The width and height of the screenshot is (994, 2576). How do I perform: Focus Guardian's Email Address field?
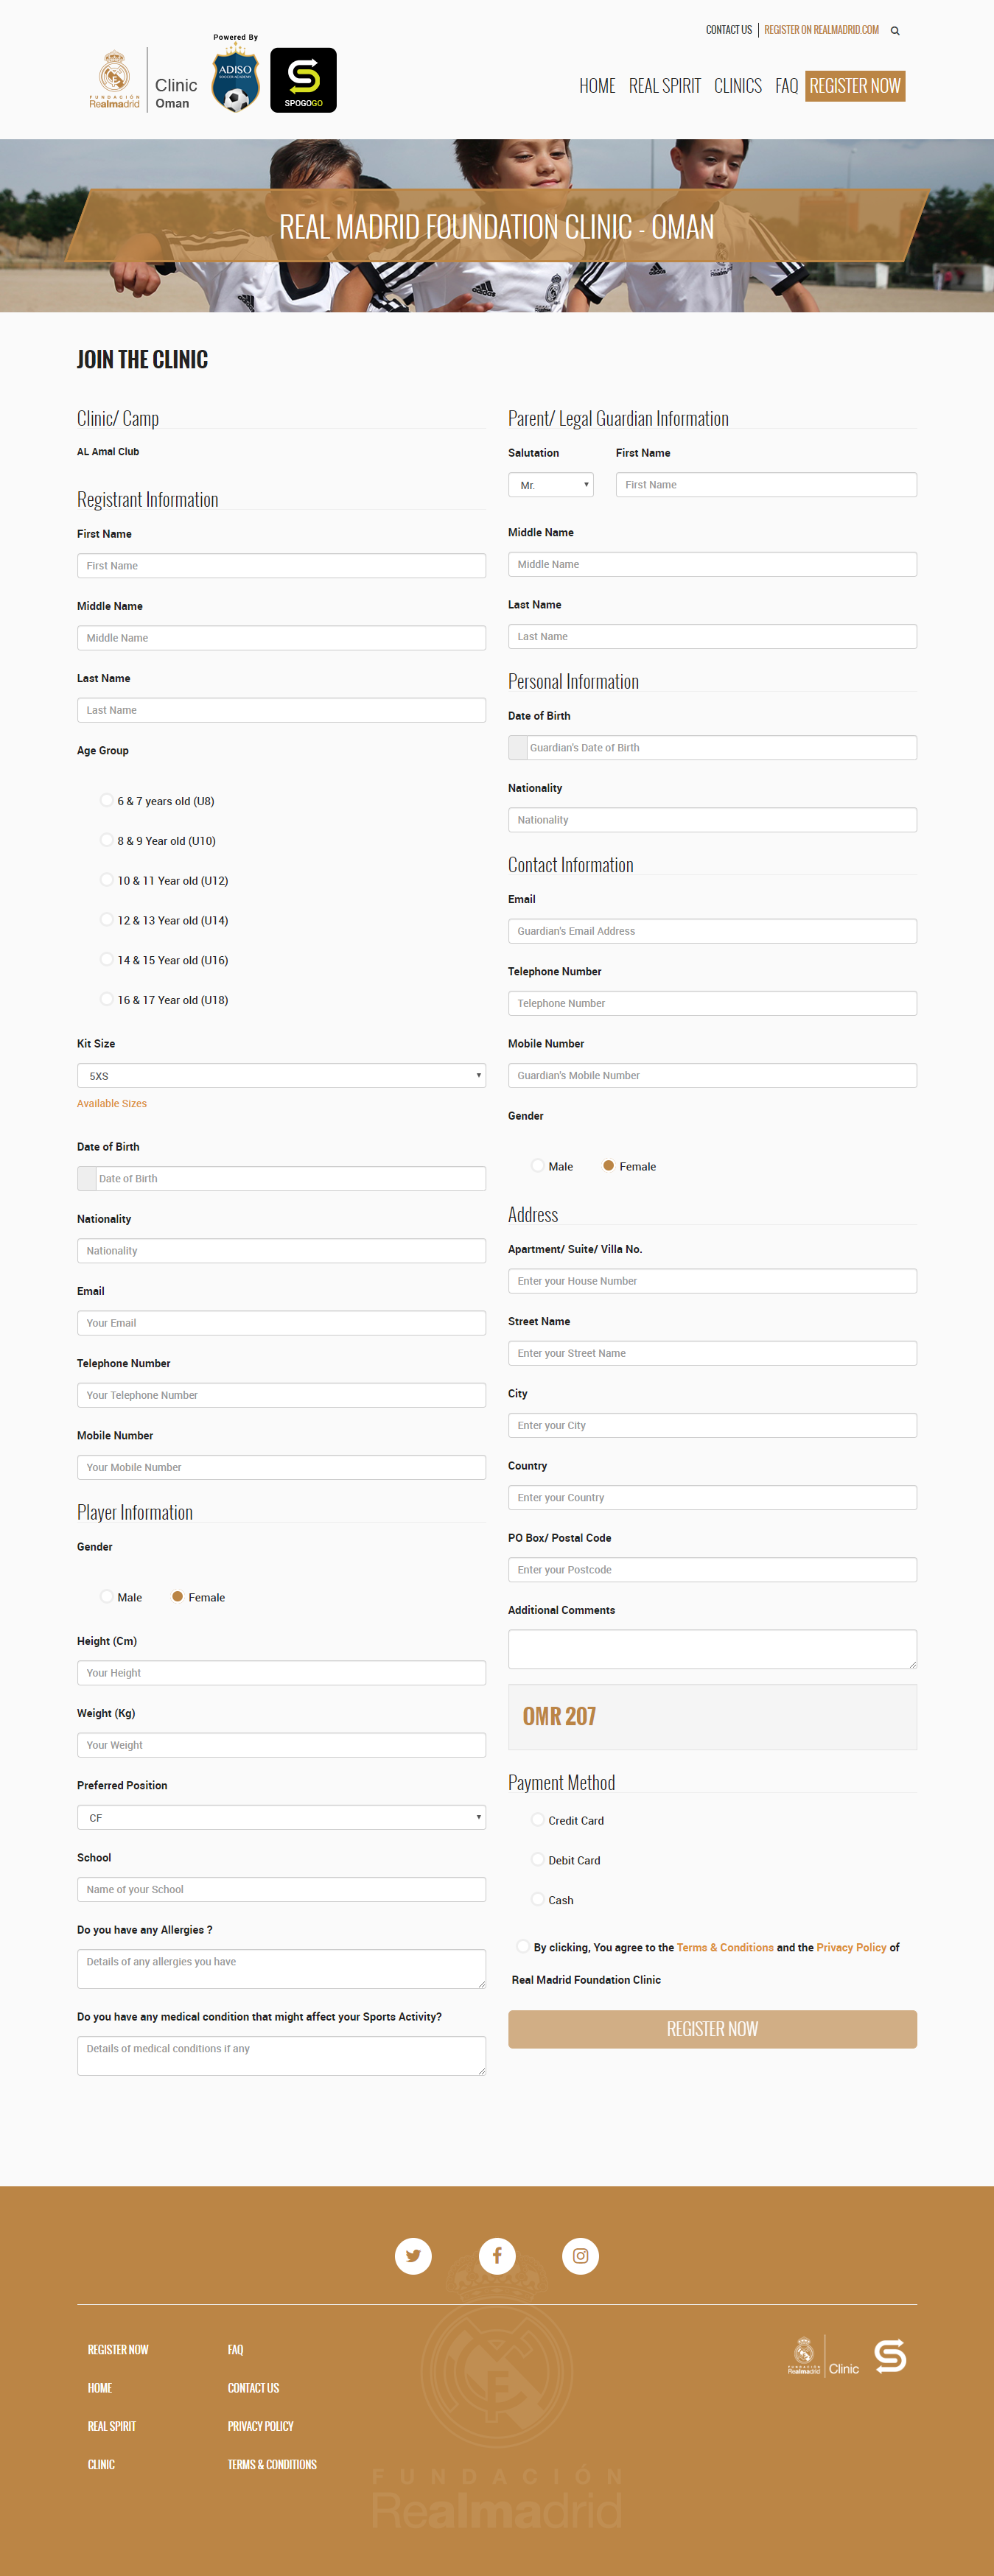point(712,931)
